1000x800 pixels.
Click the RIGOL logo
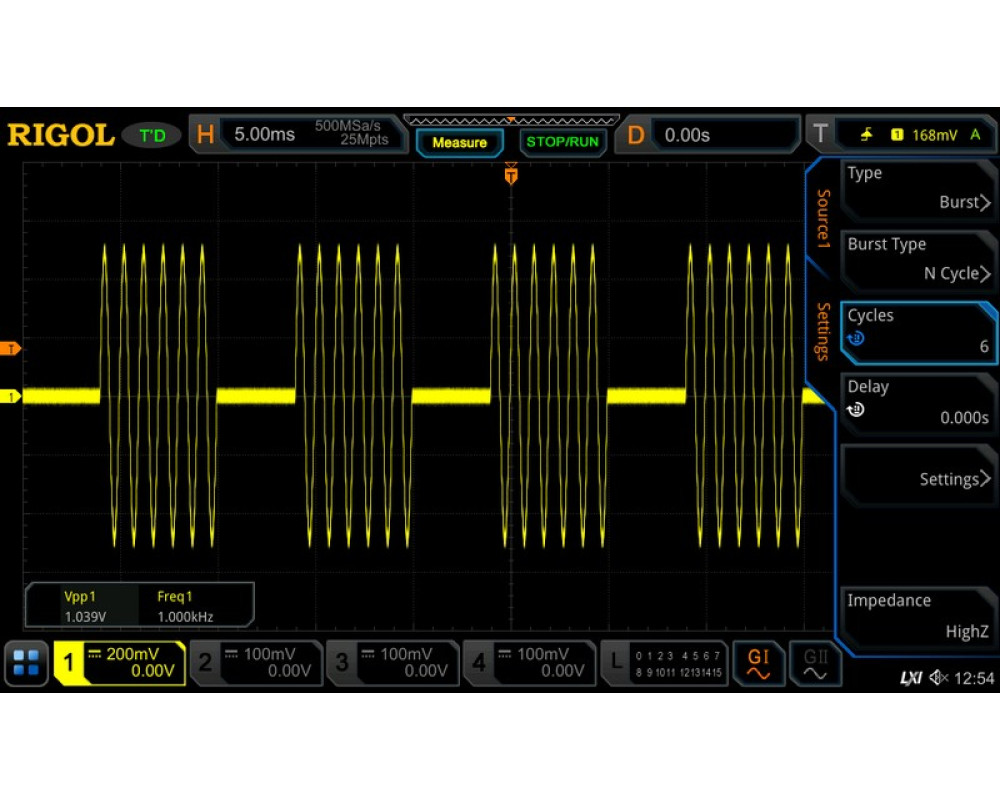[x=60, y=135]
